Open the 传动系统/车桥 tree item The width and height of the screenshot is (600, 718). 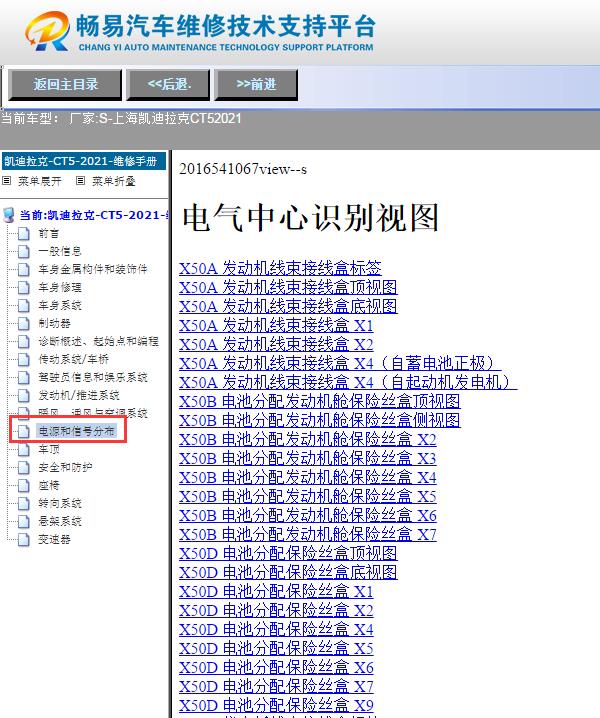[x=73, y=359]
